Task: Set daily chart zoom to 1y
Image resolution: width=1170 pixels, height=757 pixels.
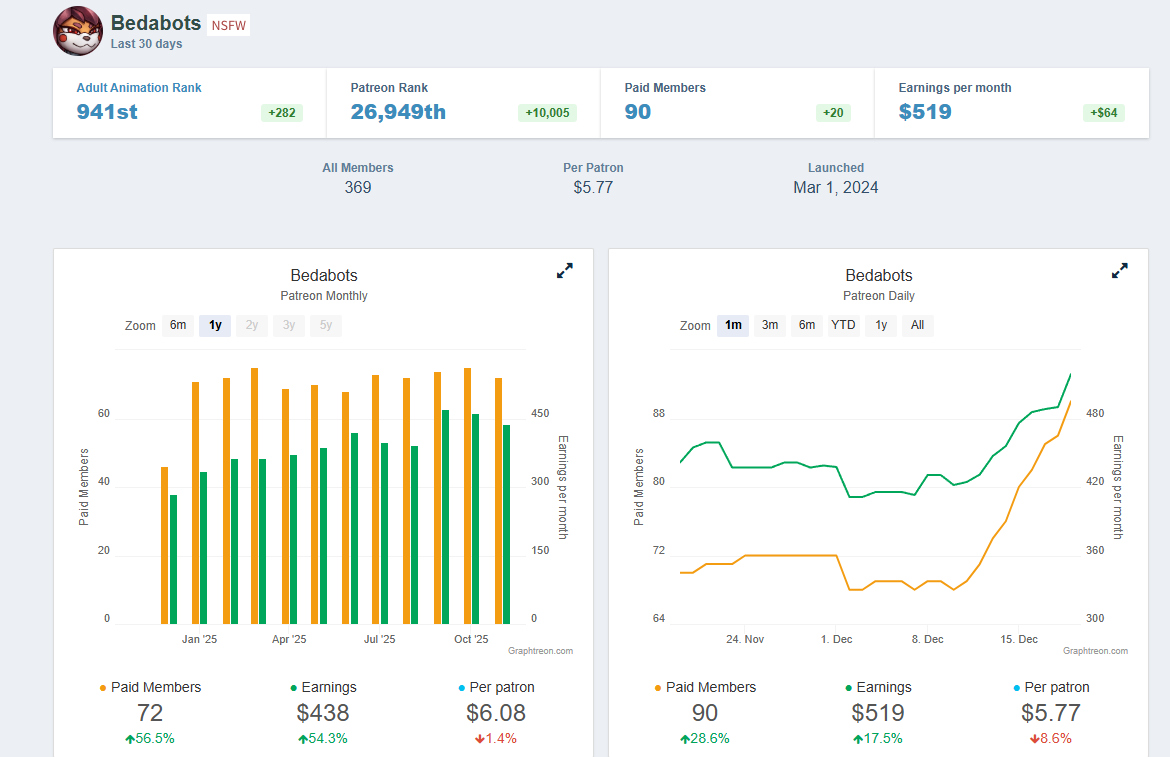Action: 881,325
